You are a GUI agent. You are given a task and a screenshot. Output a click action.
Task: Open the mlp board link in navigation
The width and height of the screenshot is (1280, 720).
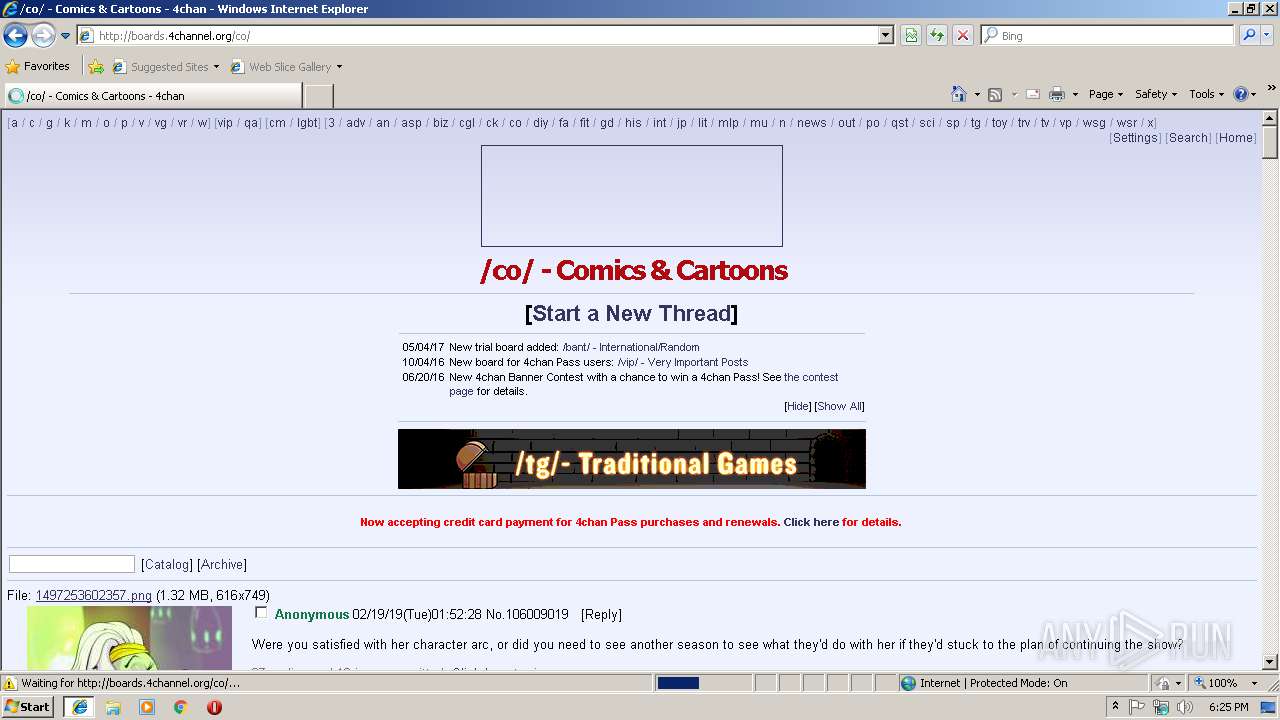tap(728, 123)
